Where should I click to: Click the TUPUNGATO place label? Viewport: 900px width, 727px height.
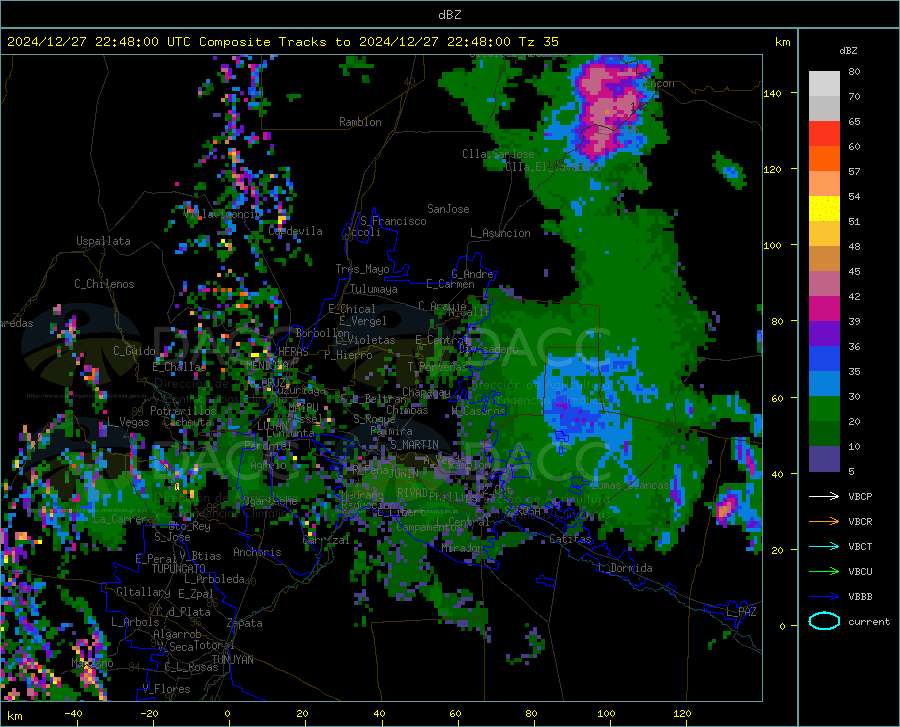point(179,569)
